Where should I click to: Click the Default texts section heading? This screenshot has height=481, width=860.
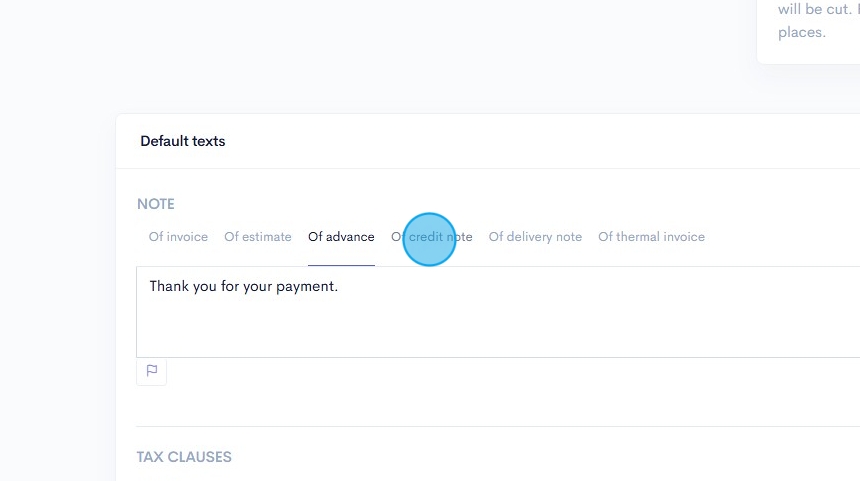click(x=183, y=141)
